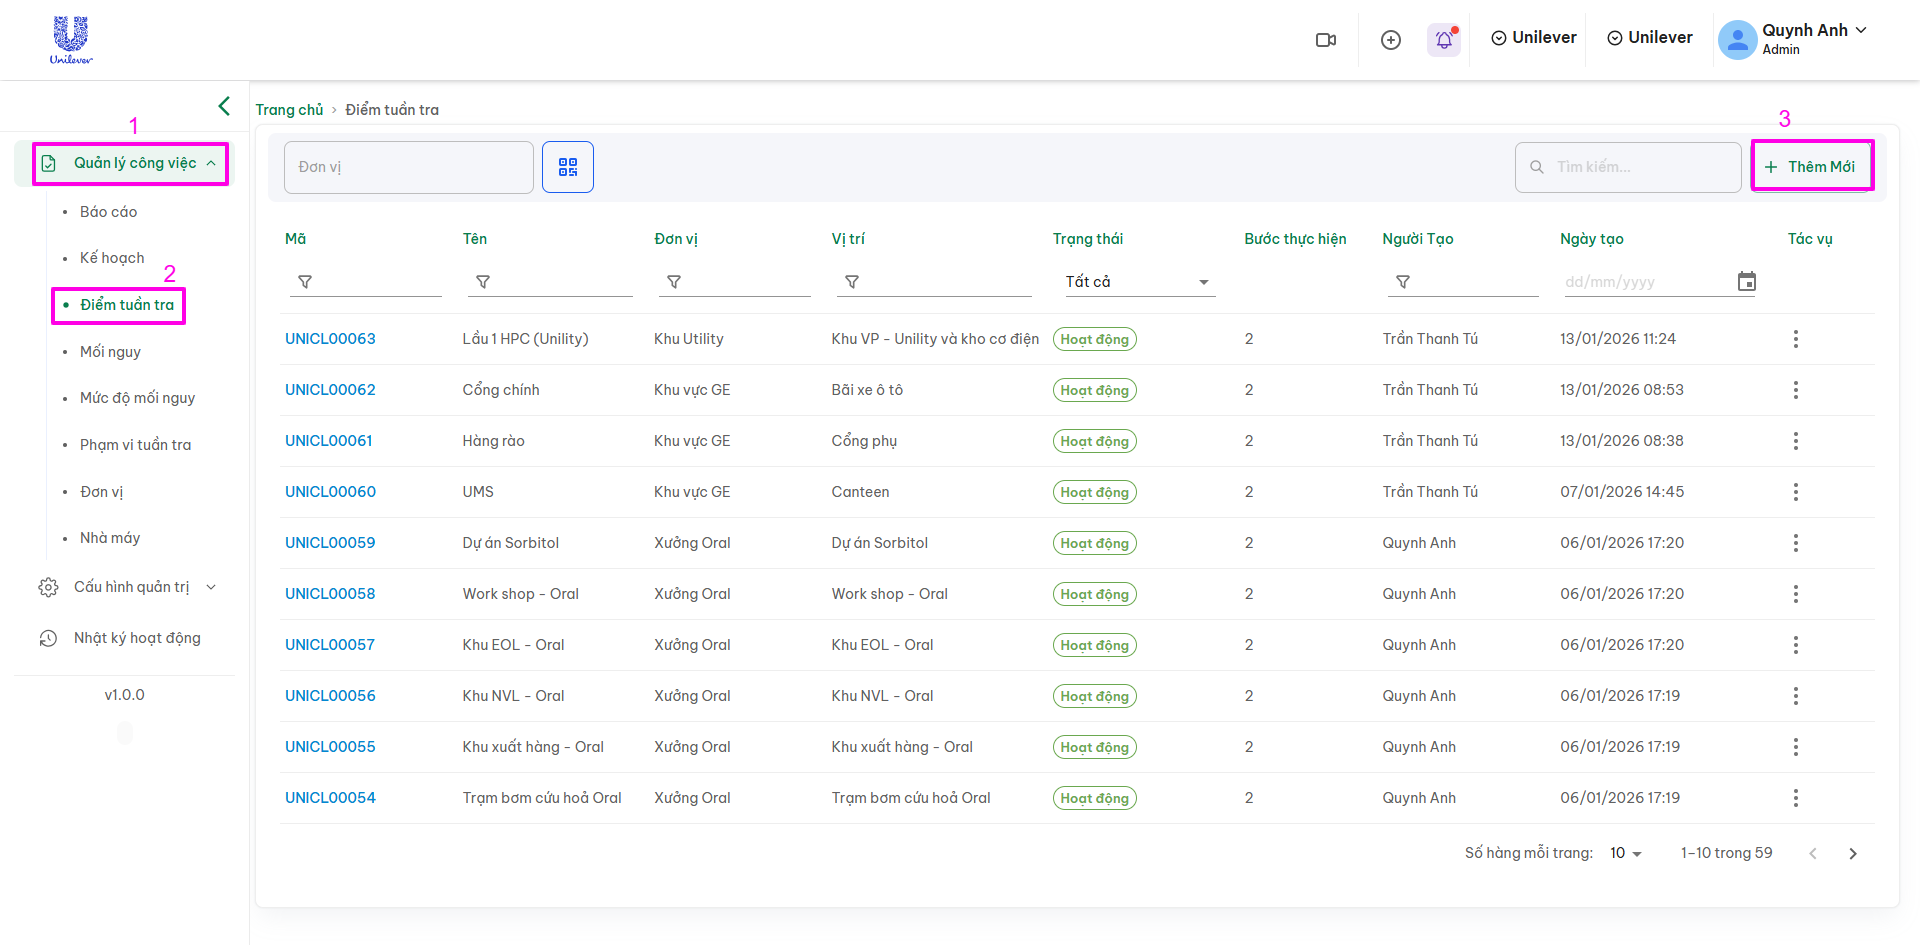Open the three-dot actions menu for UNICL00063

pyautogui.click(x=1795, y=339)
